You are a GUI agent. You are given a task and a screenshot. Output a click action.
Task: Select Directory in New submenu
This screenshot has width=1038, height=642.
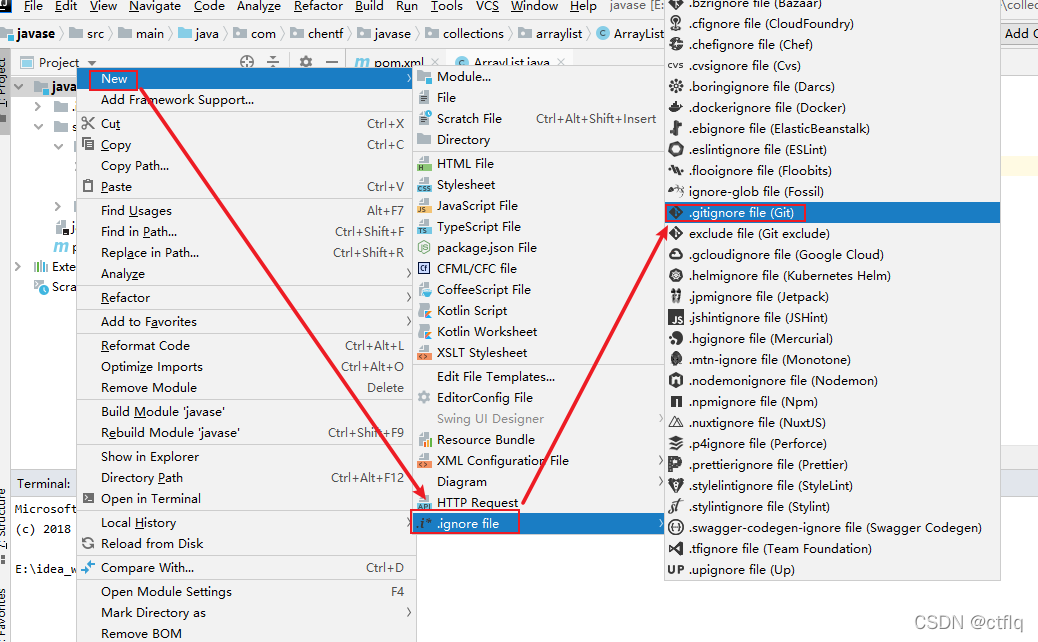click(539, 140)
